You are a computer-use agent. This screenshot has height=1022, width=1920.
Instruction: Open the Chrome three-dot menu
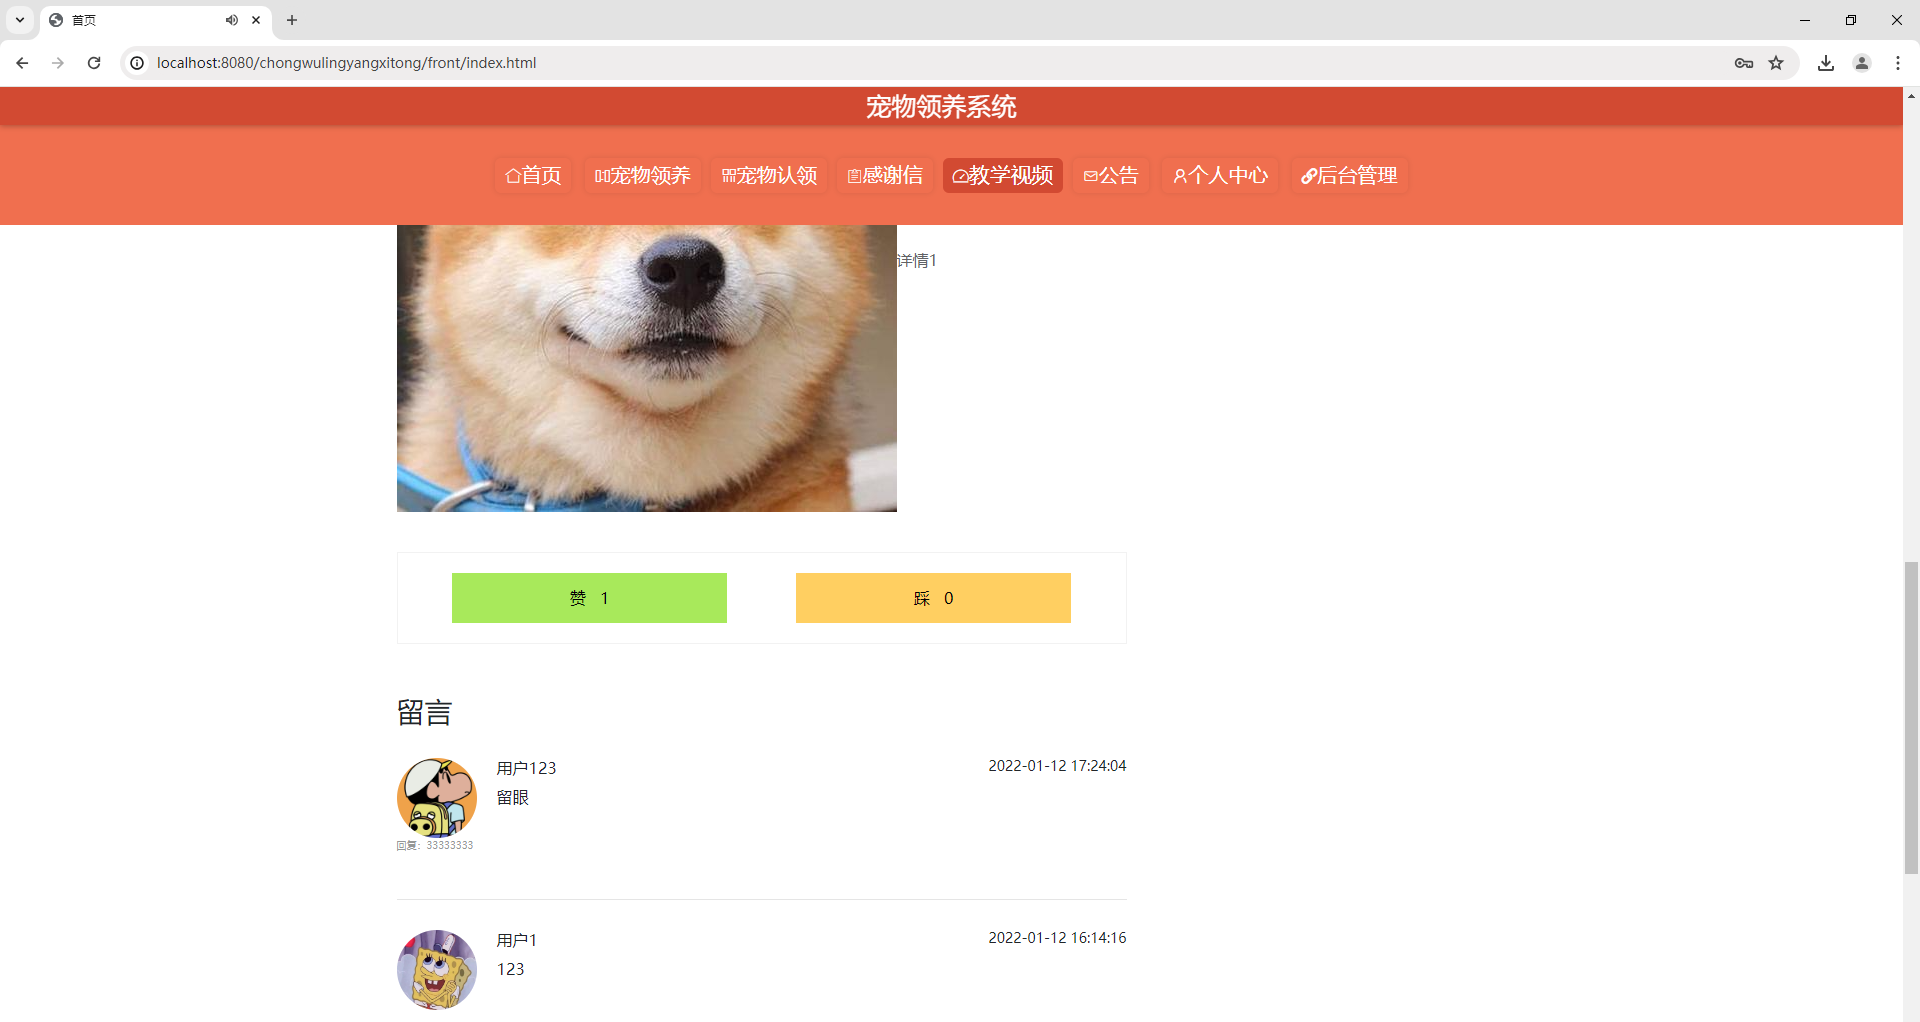[x=1898, y=63]
